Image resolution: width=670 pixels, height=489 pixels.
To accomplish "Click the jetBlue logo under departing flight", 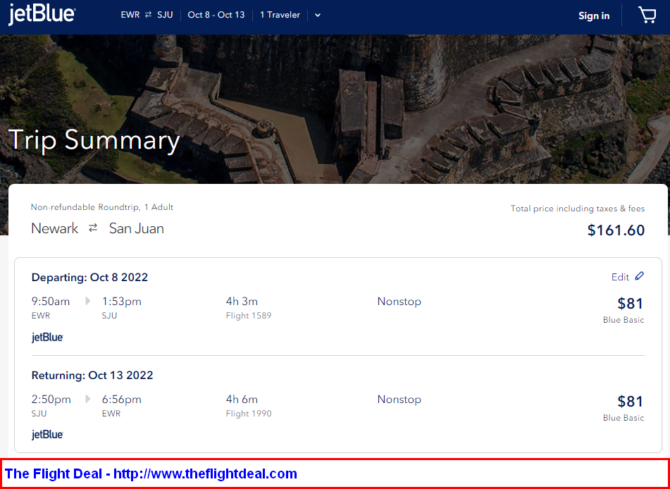I will click(47, 337).
